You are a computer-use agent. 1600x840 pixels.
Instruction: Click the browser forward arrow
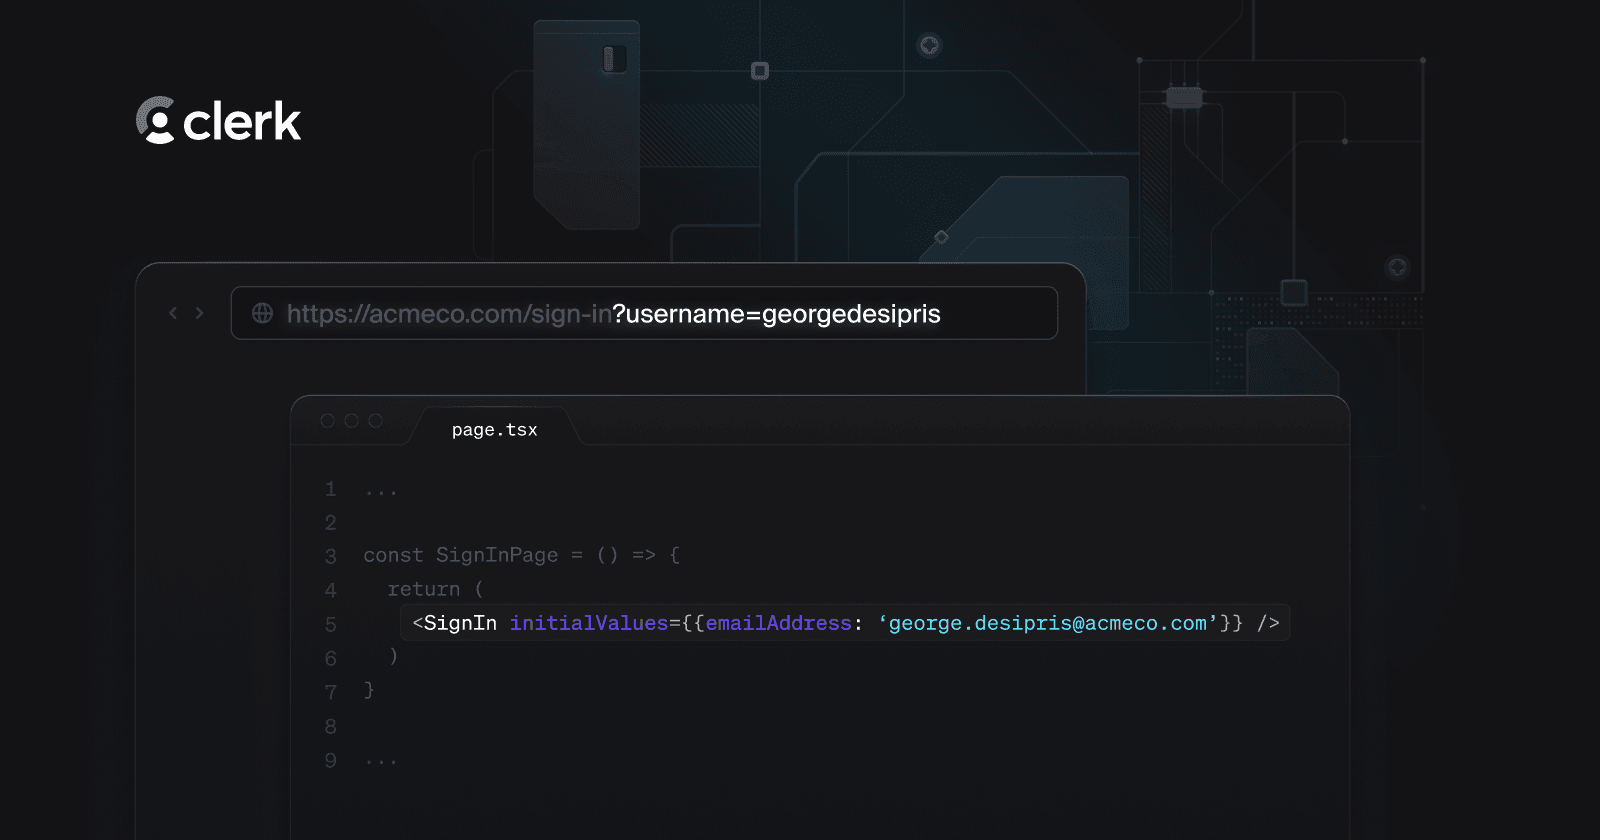[x=199, y=313]
